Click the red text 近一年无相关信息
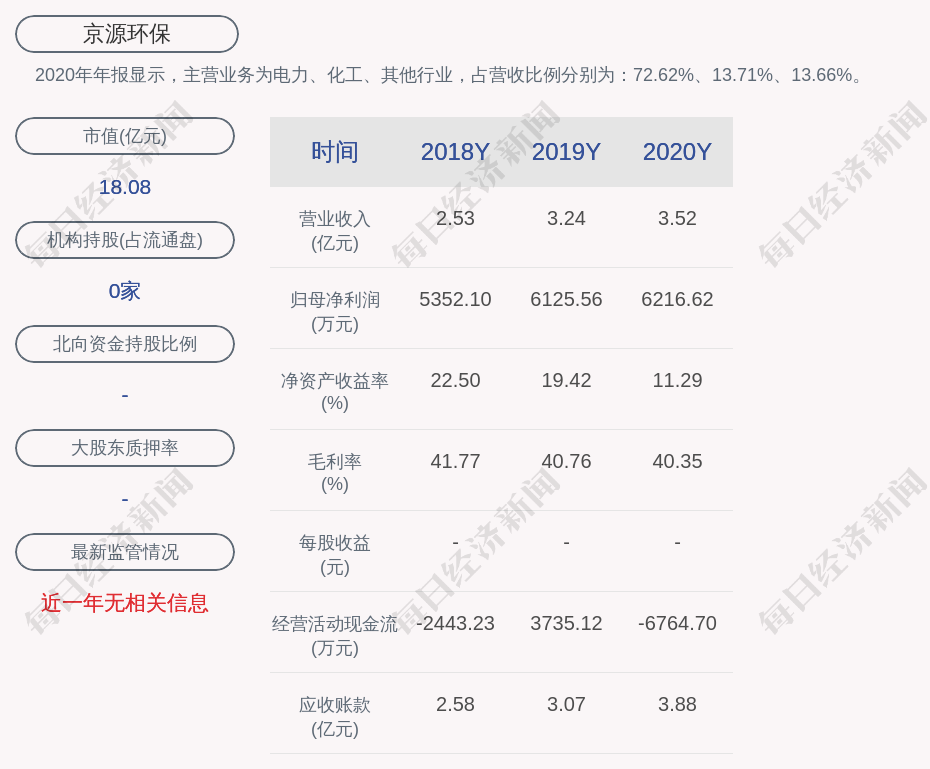The width and height of the screenshot is (930, 769). (x=125, y=604)
